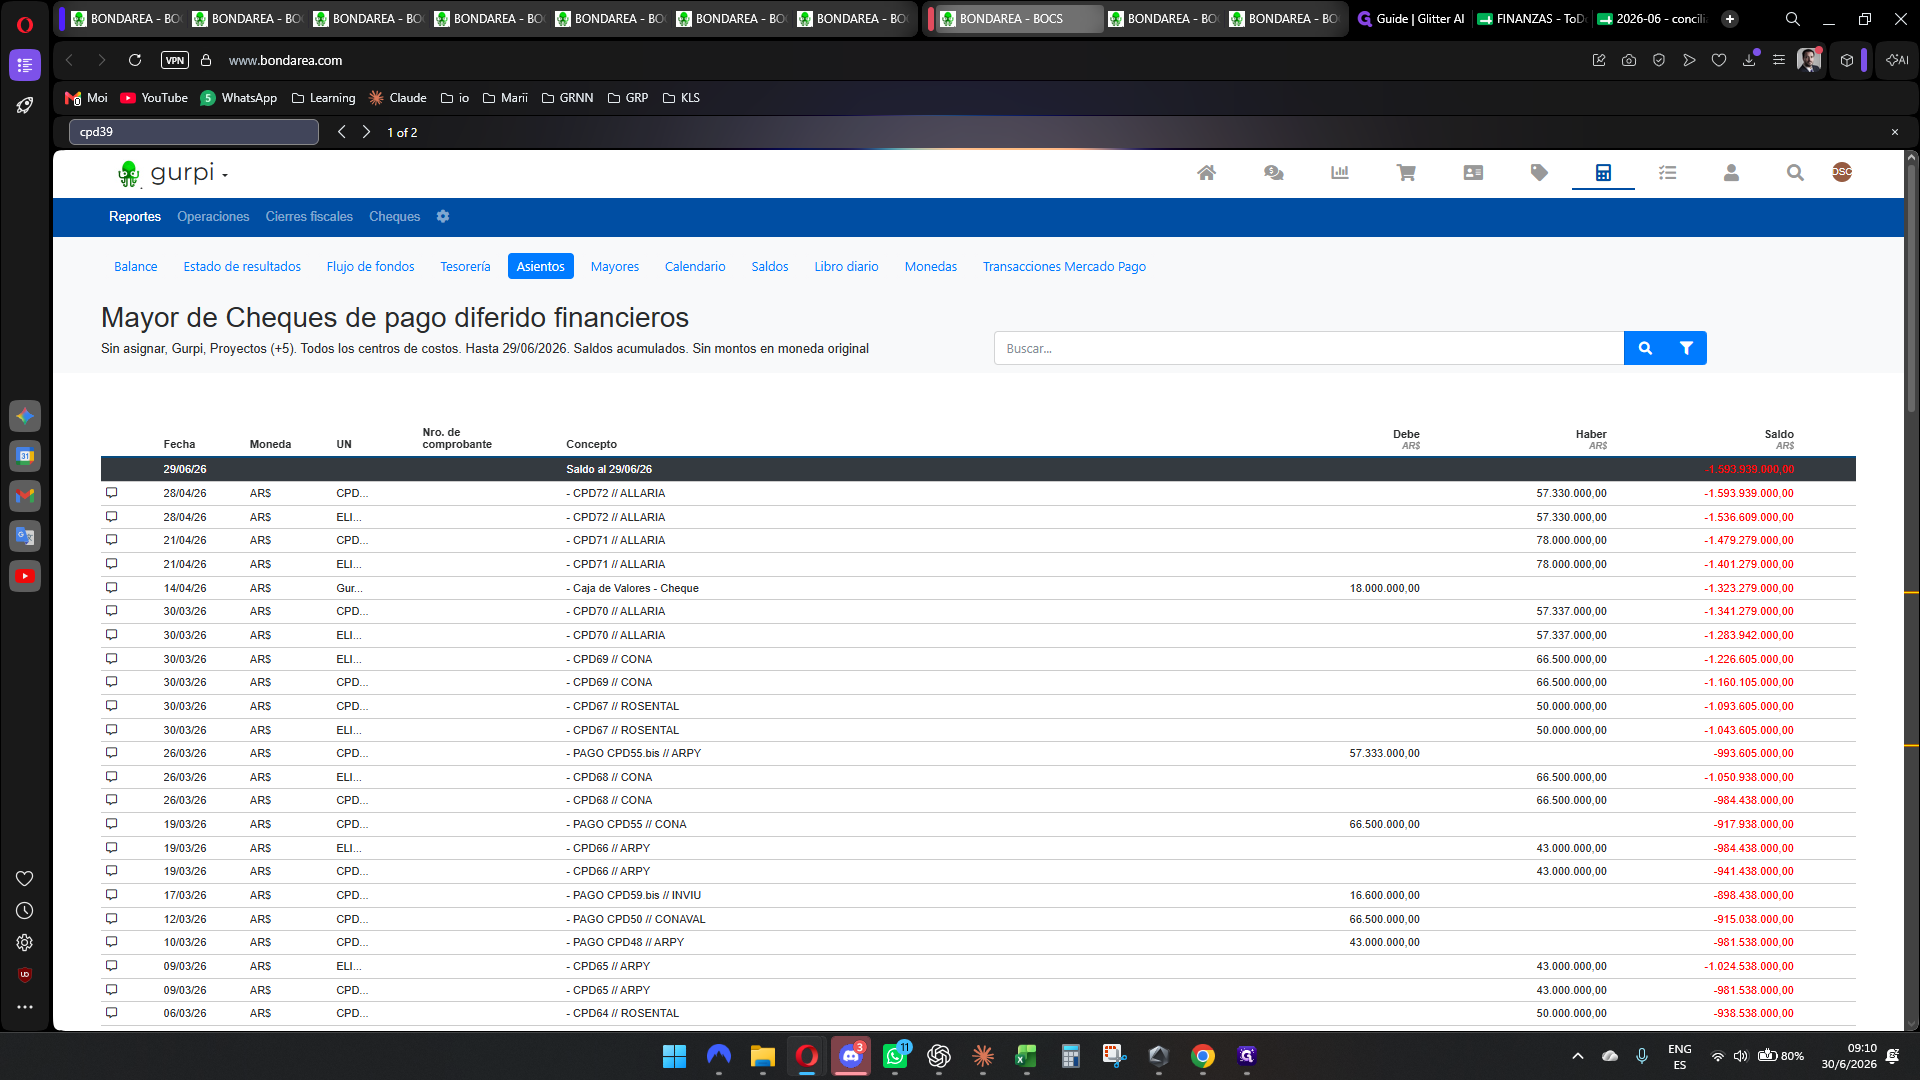Open the Operaciones menu item

tap(213, 217)
